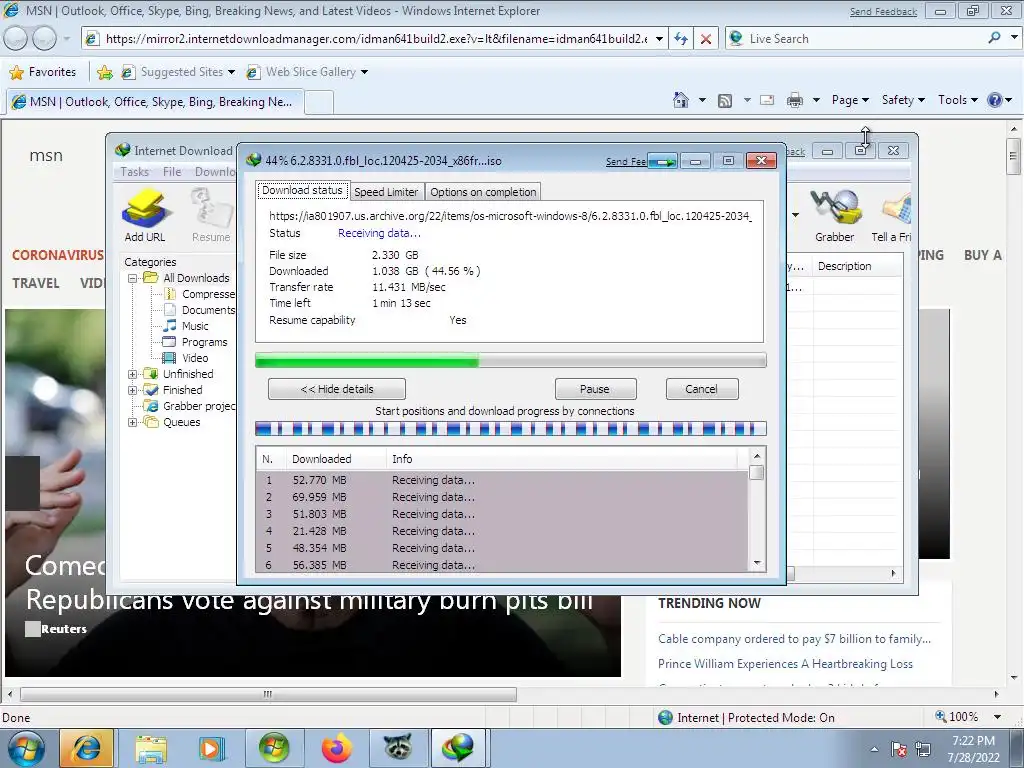Image resolution: width=1024 pixels, height=768 pixels.
Task: Select the Video category
Action: tap(187, 358)
